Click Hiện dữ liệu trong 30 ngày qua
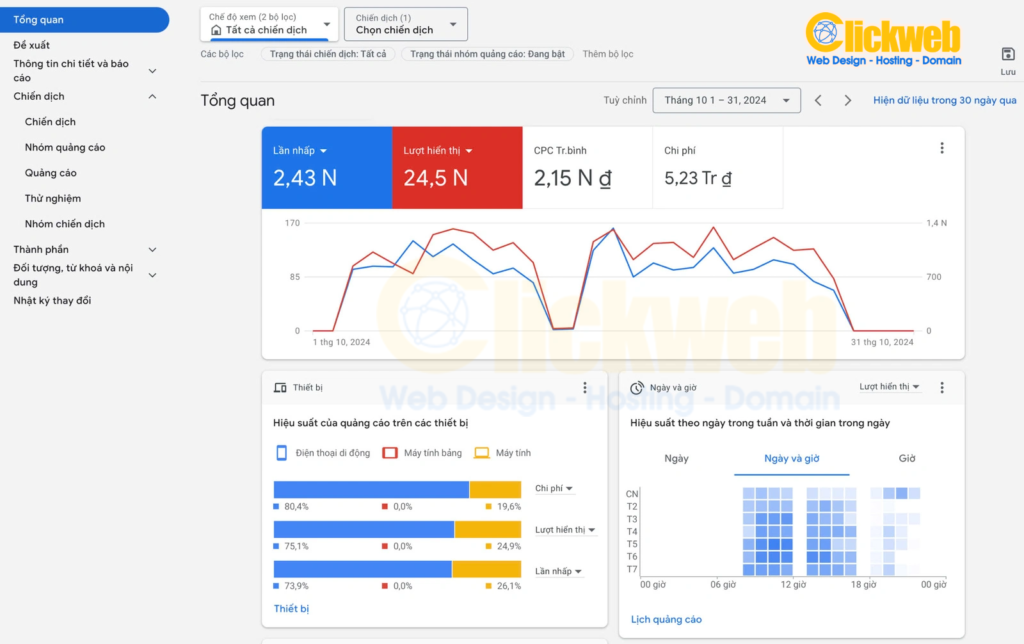Screen dimensions: 1024x644 944,100
